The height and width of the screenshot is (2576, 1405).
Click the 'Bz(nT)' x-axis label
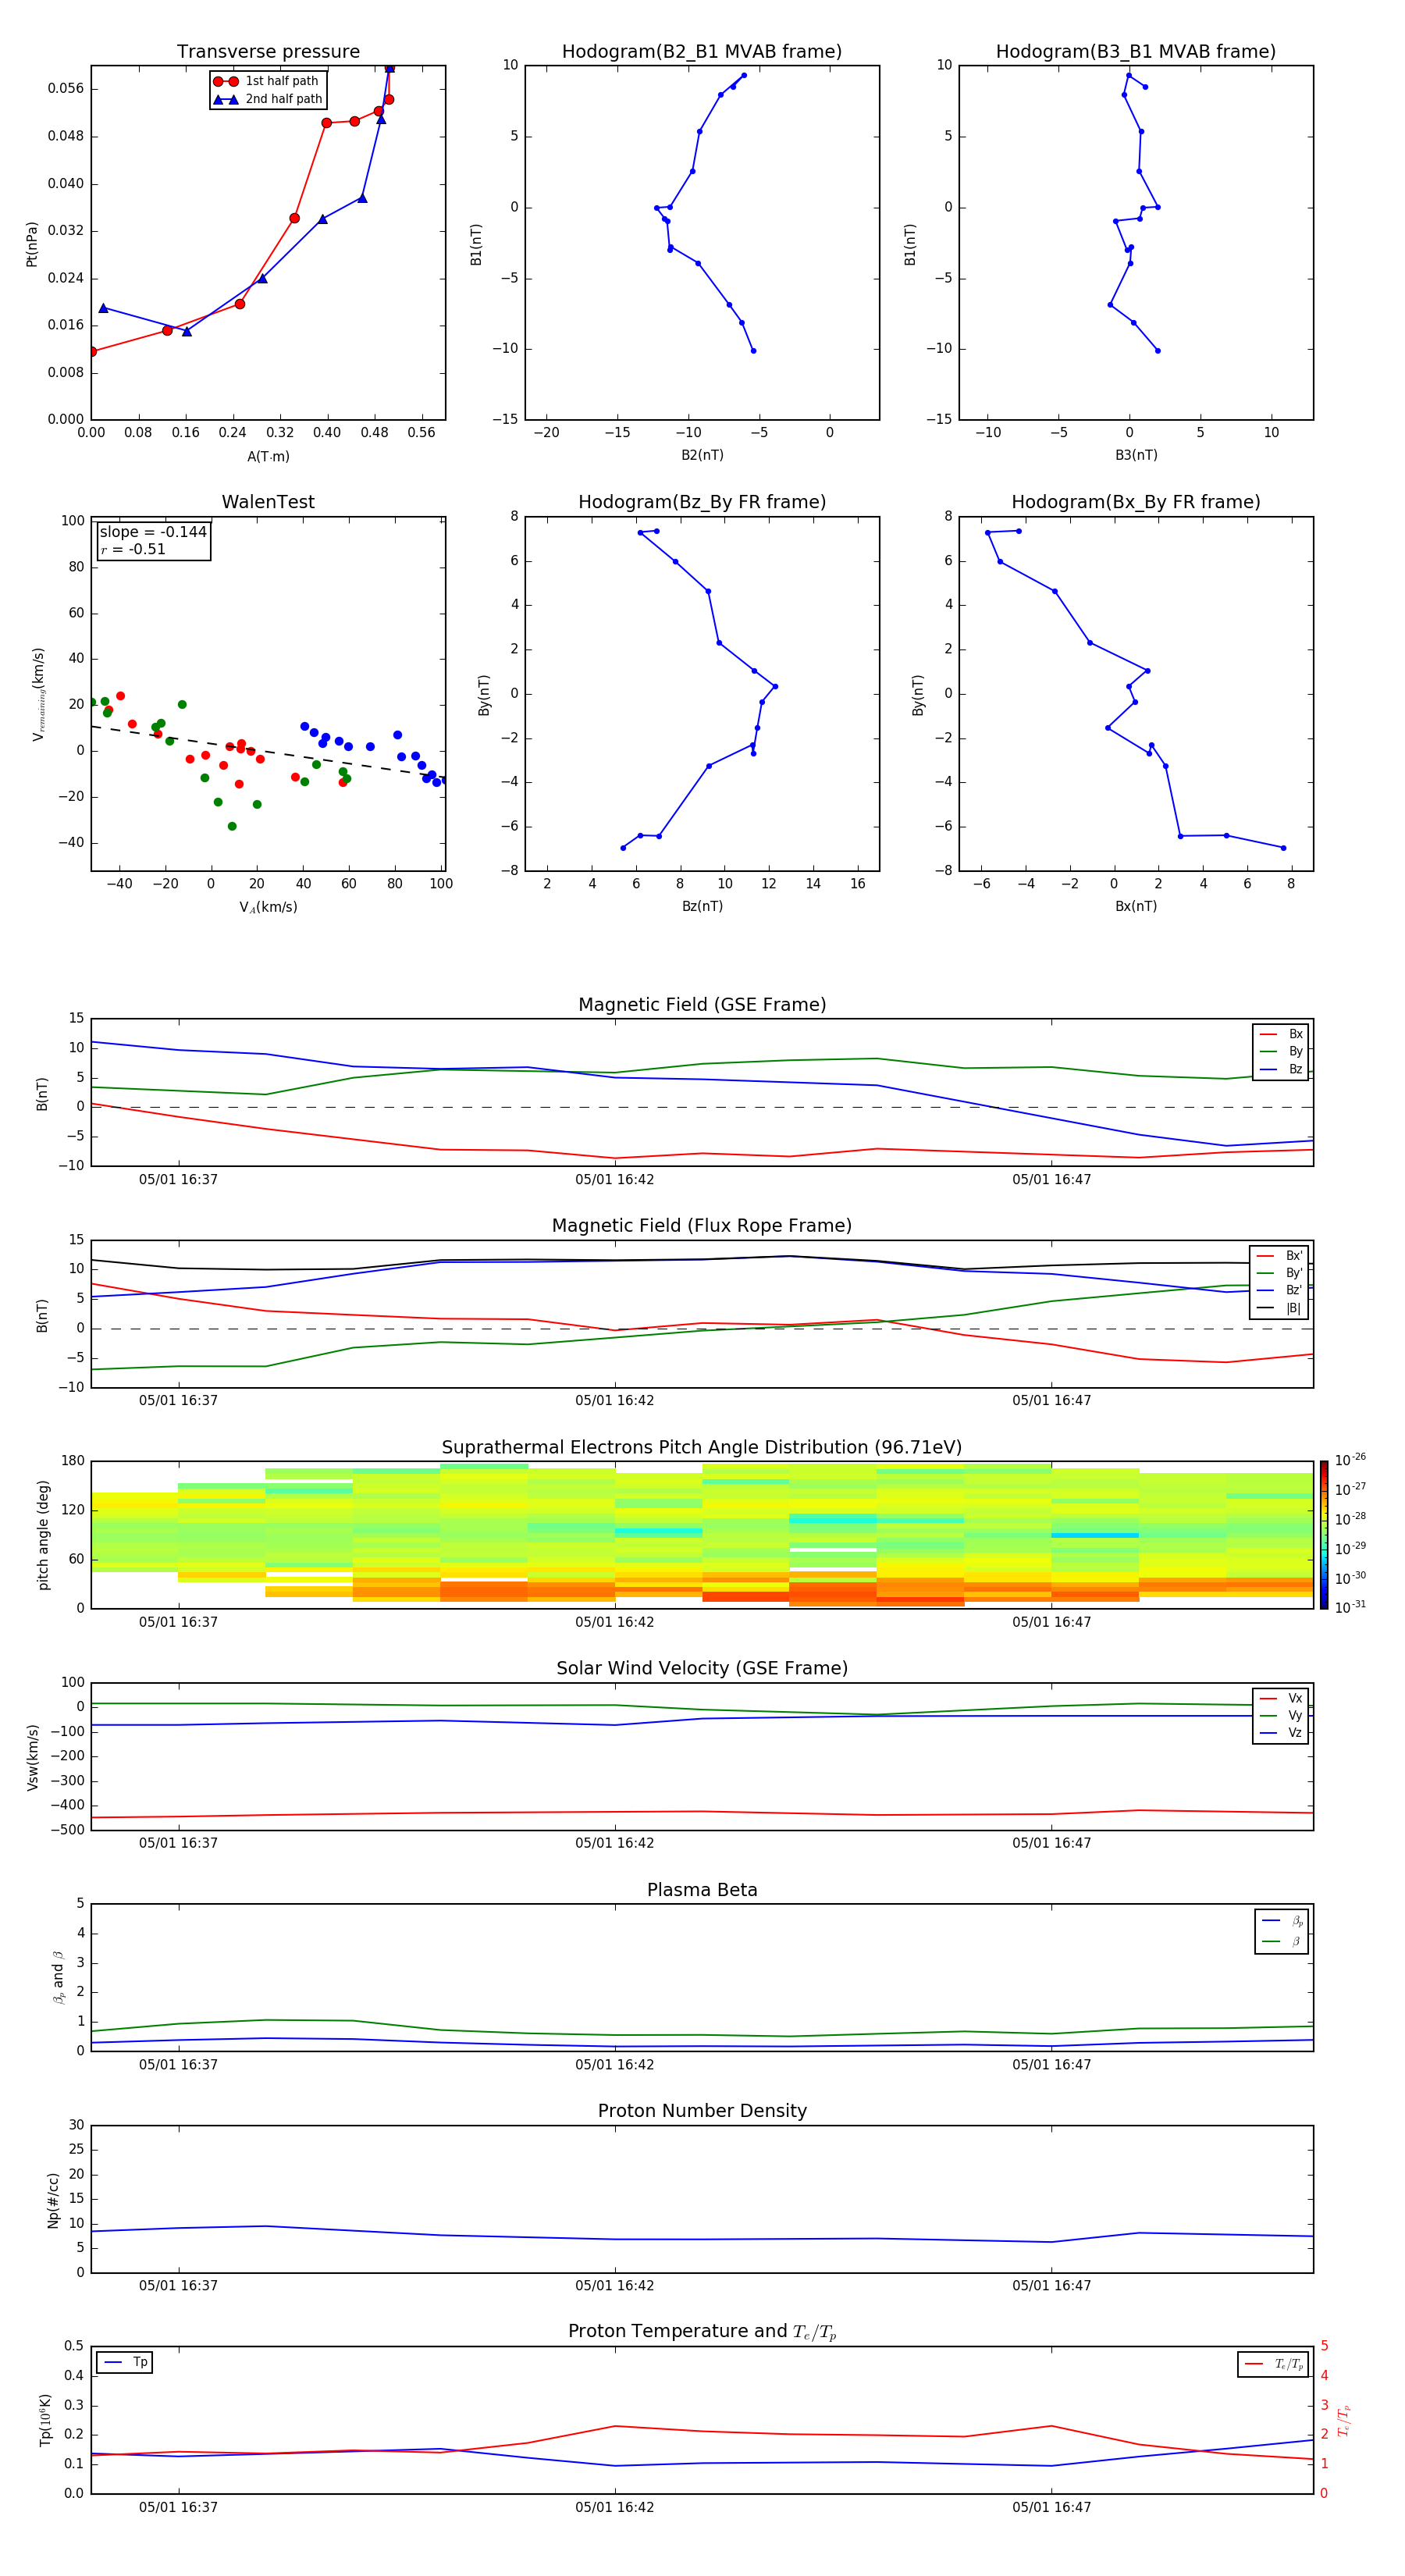tap(702, 906)
